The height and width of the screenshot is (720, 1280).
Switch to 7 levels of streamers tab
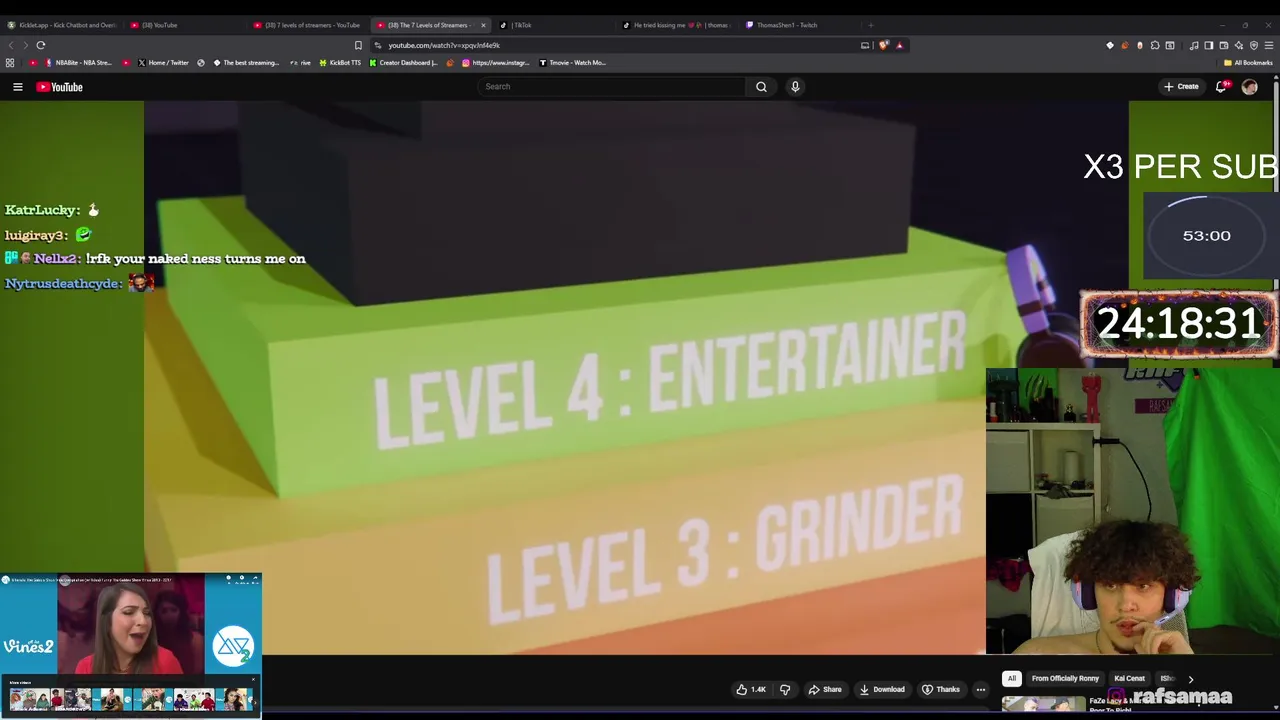[307, 25]
